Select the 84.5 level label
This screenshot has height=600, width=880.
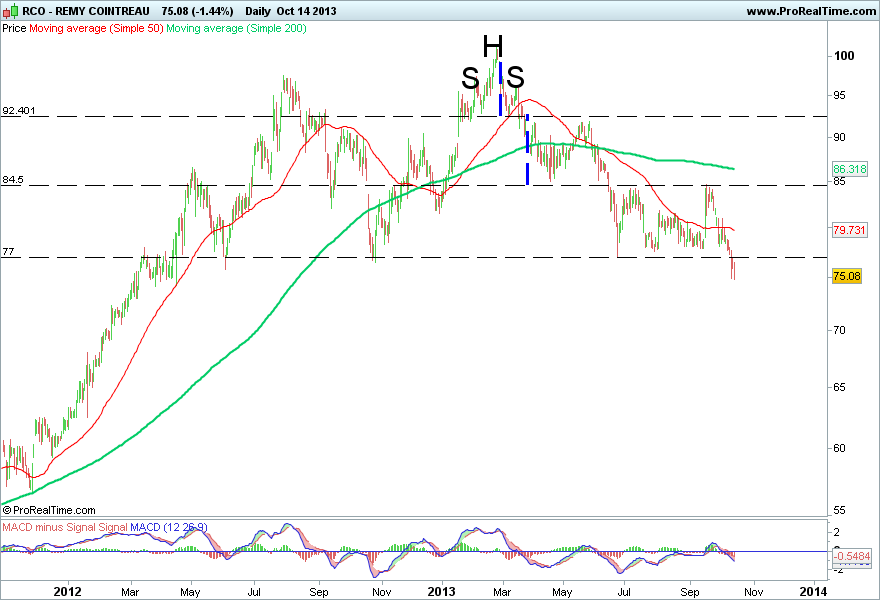point(13,180)
